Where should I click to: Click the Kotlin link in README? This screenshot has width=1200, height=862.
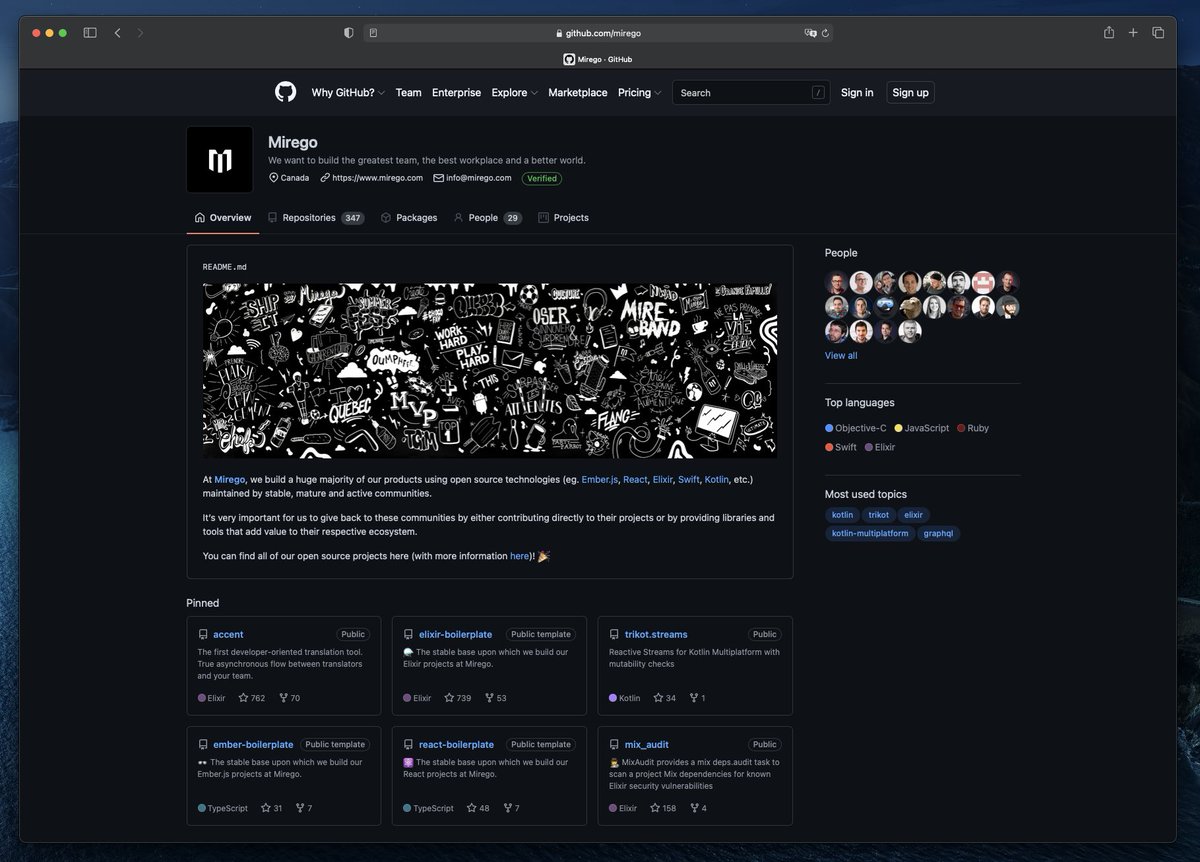click(716, 480)
